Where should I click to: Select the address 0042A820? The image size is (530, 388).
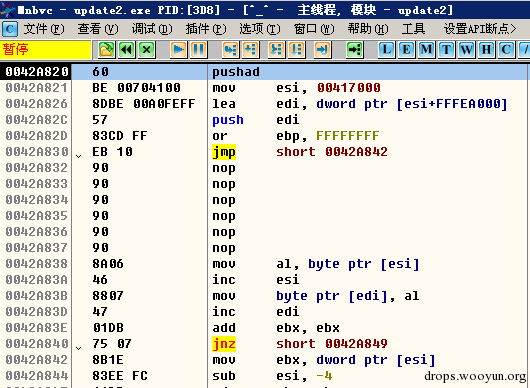click(x=37, y=72)
